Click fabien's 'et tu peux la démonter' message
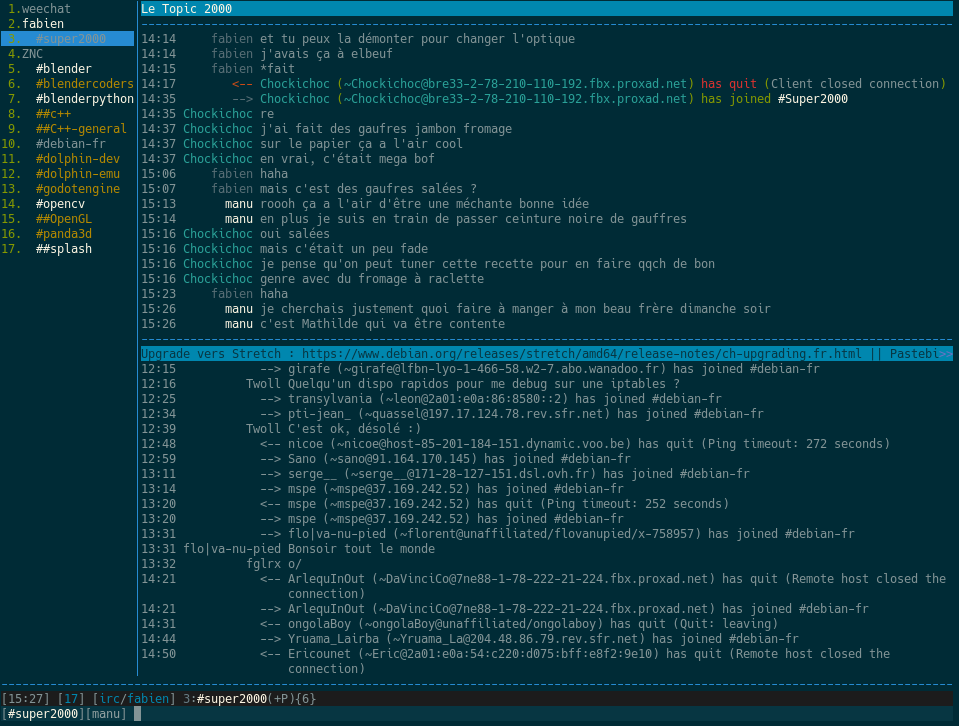This screenshot has height=726, width=959. (x=417, y=39)
